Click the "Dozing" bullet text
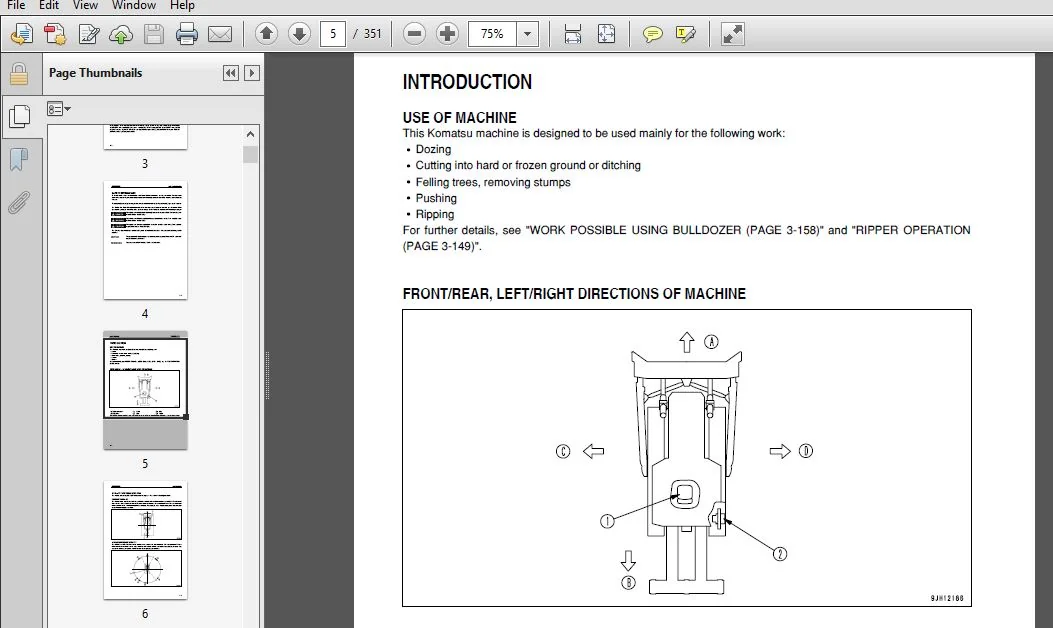The image size is (1053, 628). [433, 149]
